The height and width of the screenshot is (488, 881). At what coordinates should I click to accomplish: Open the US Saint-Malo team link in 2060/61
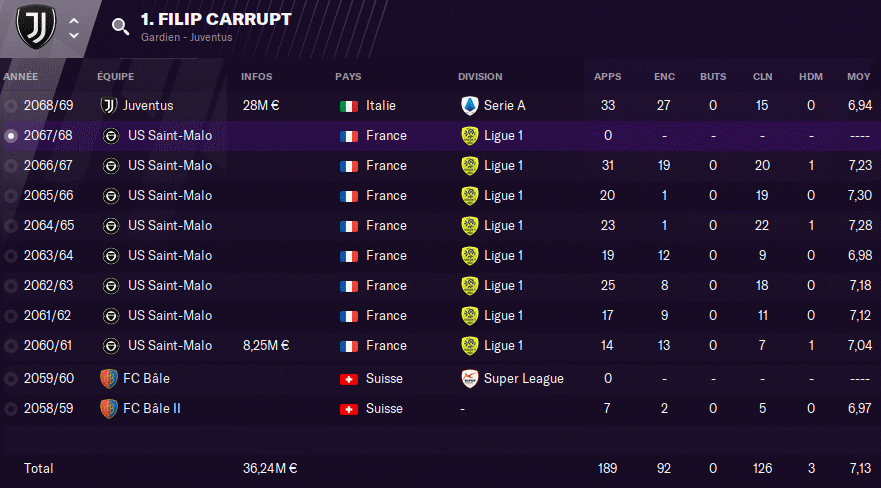point(170,345)
